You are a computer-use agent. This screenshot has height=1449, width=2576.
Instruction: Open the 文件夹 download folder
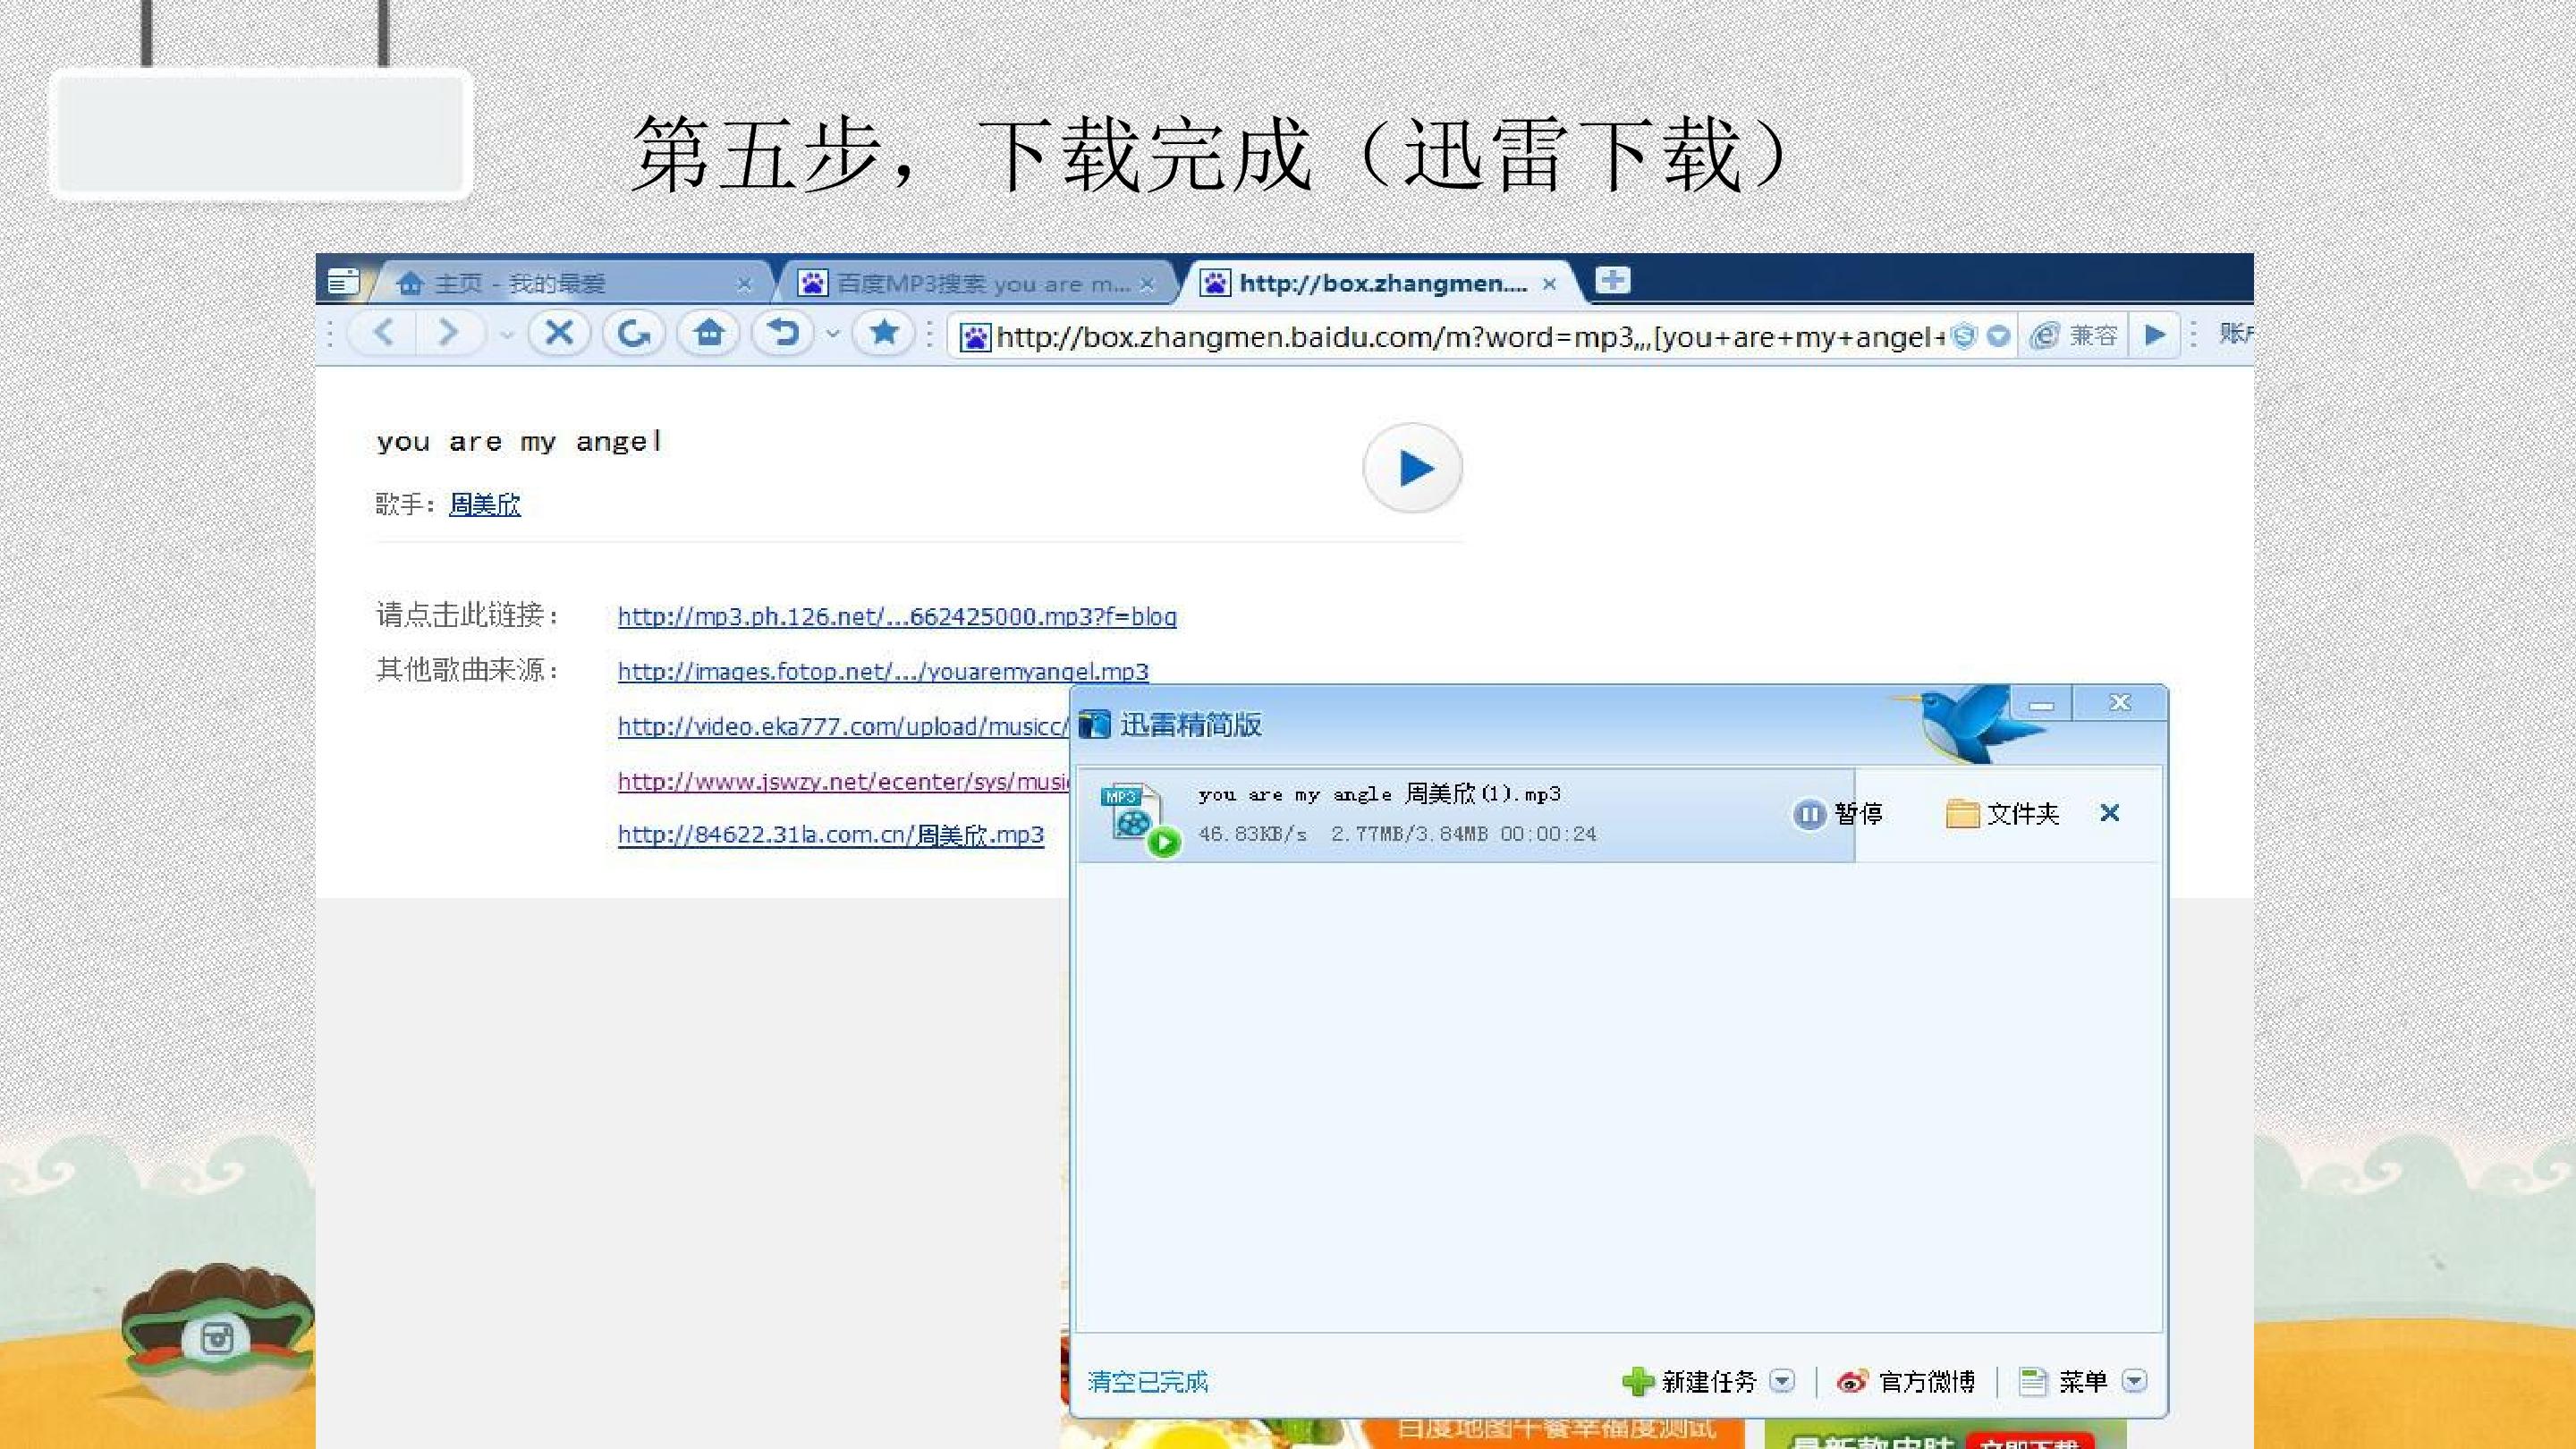[x=2002, y=814]
